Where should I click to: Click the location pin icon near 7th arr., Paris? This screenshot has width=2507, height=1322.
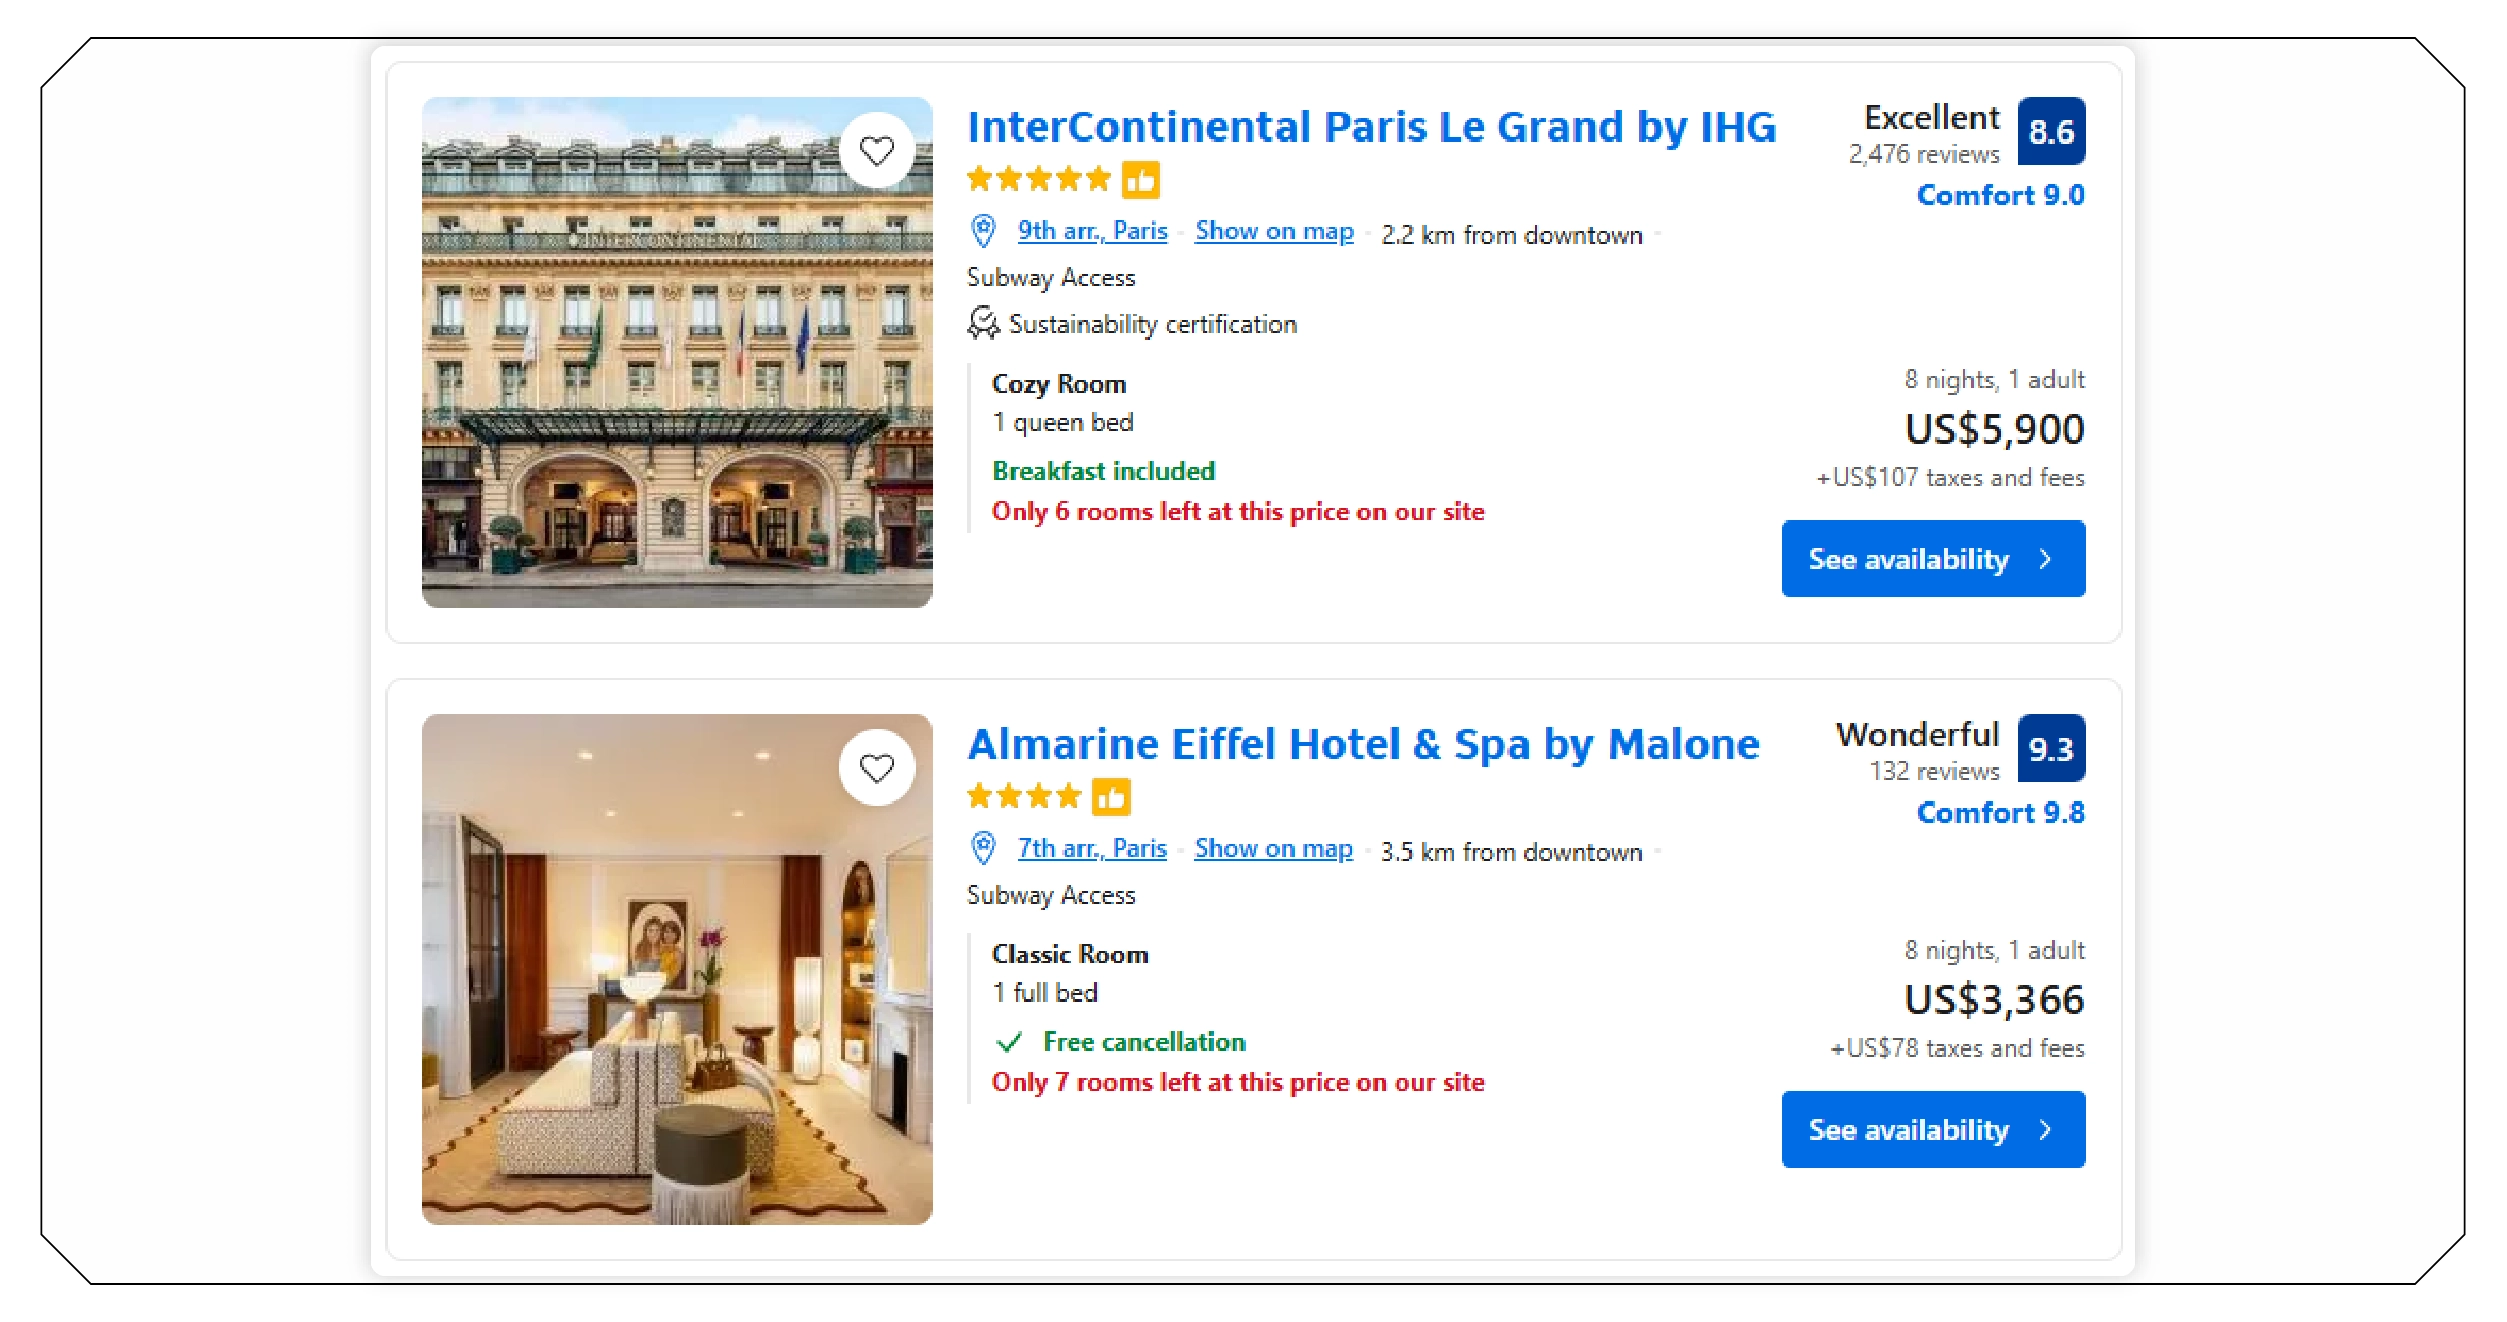pyautogui.click(x=984, y=848)
